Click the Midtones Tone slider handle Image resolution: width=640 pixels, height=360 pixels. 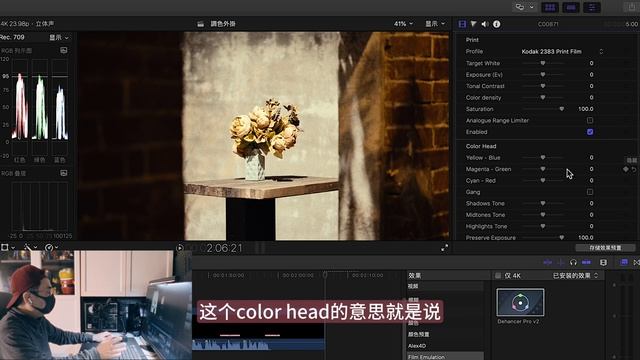[543, 215]
